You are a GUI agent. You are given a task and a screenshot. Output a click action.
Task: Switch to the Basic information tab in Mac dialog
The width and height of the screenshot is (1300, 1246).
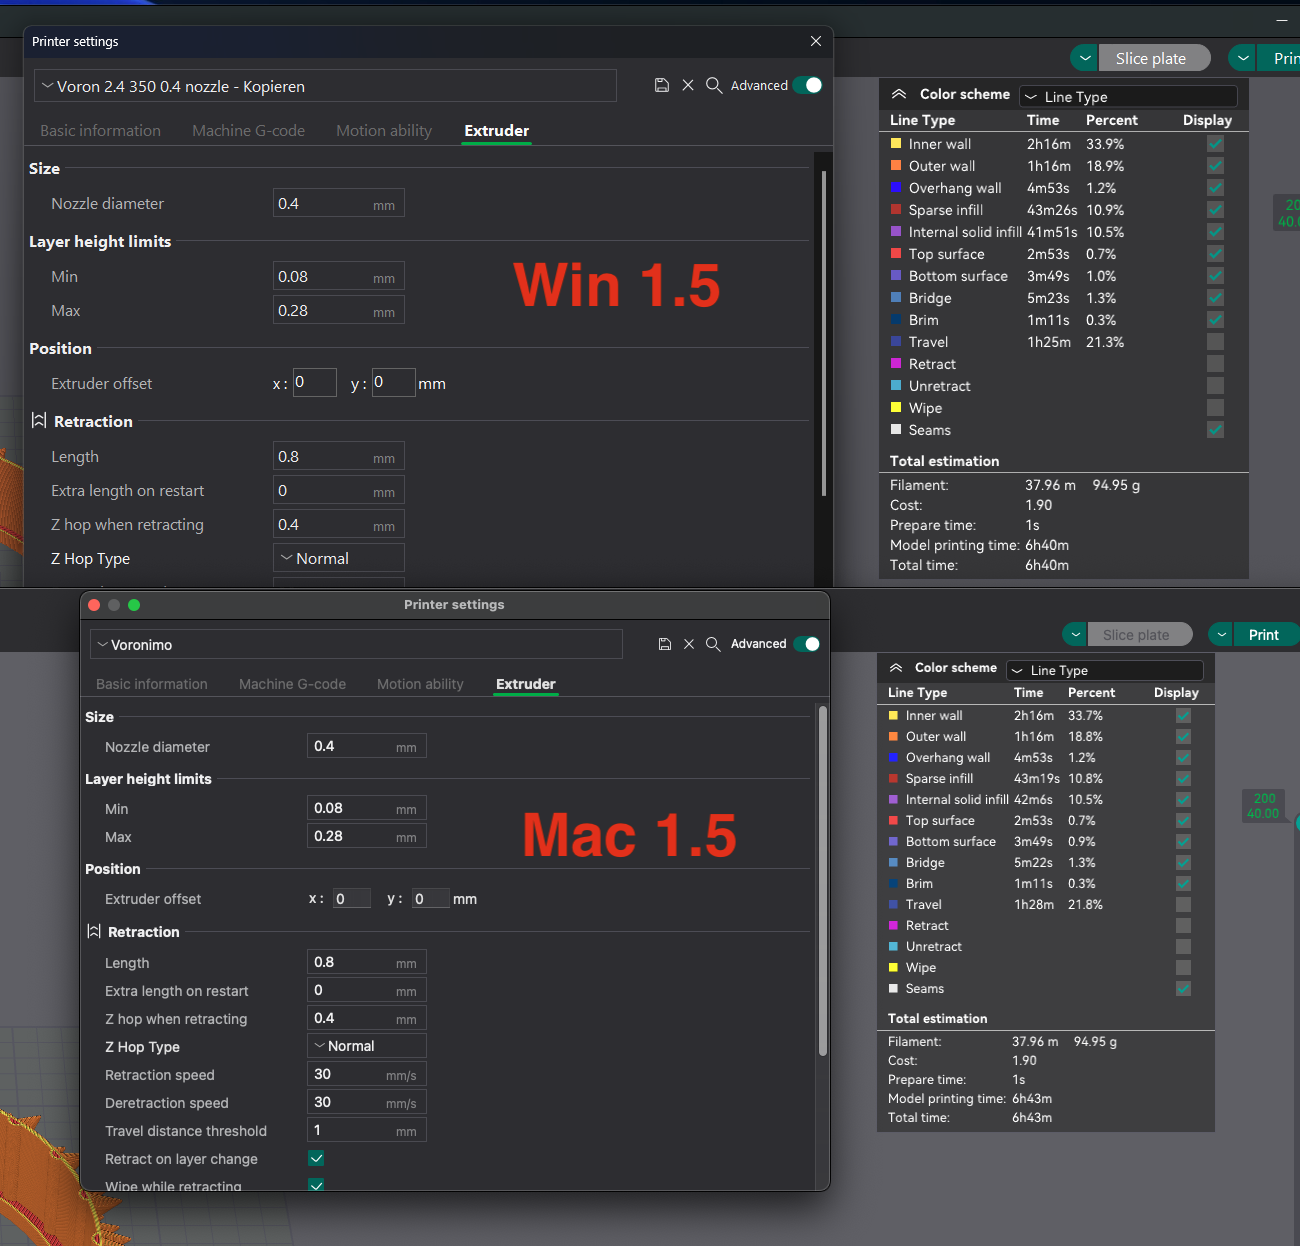pyautogui.click(x=151, y=684)
